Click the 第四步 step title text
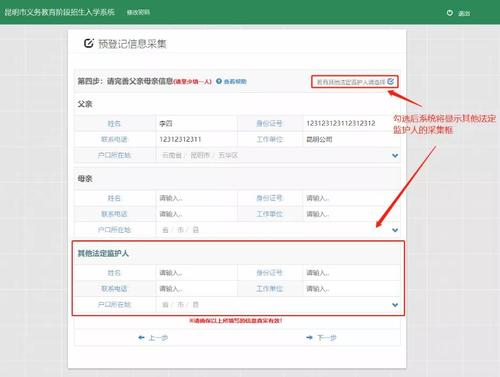 [125, 81]
